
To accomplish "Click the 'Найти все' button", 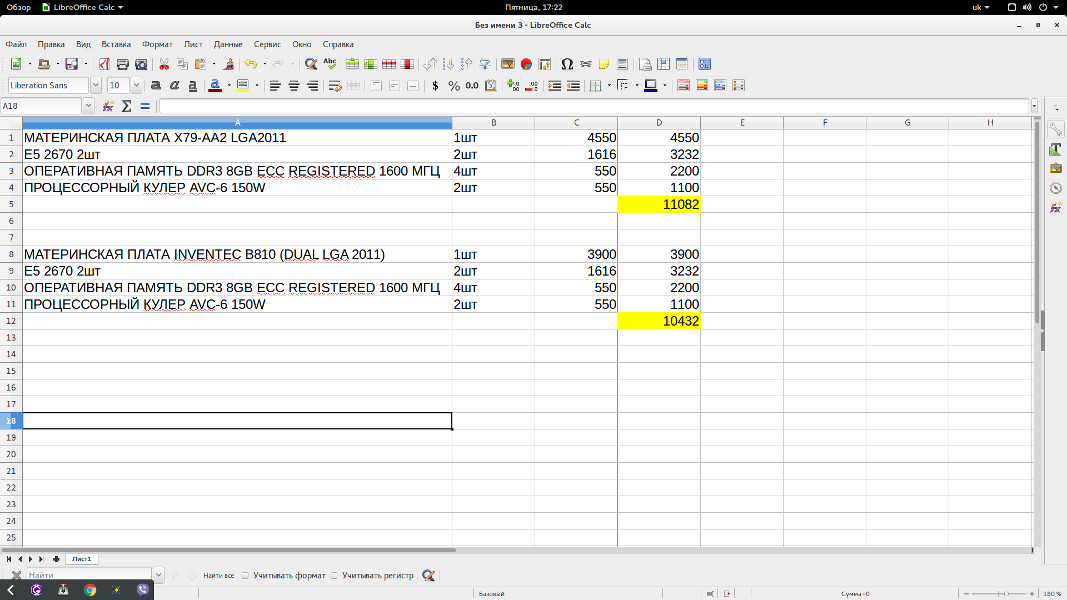I will [218, 576].
